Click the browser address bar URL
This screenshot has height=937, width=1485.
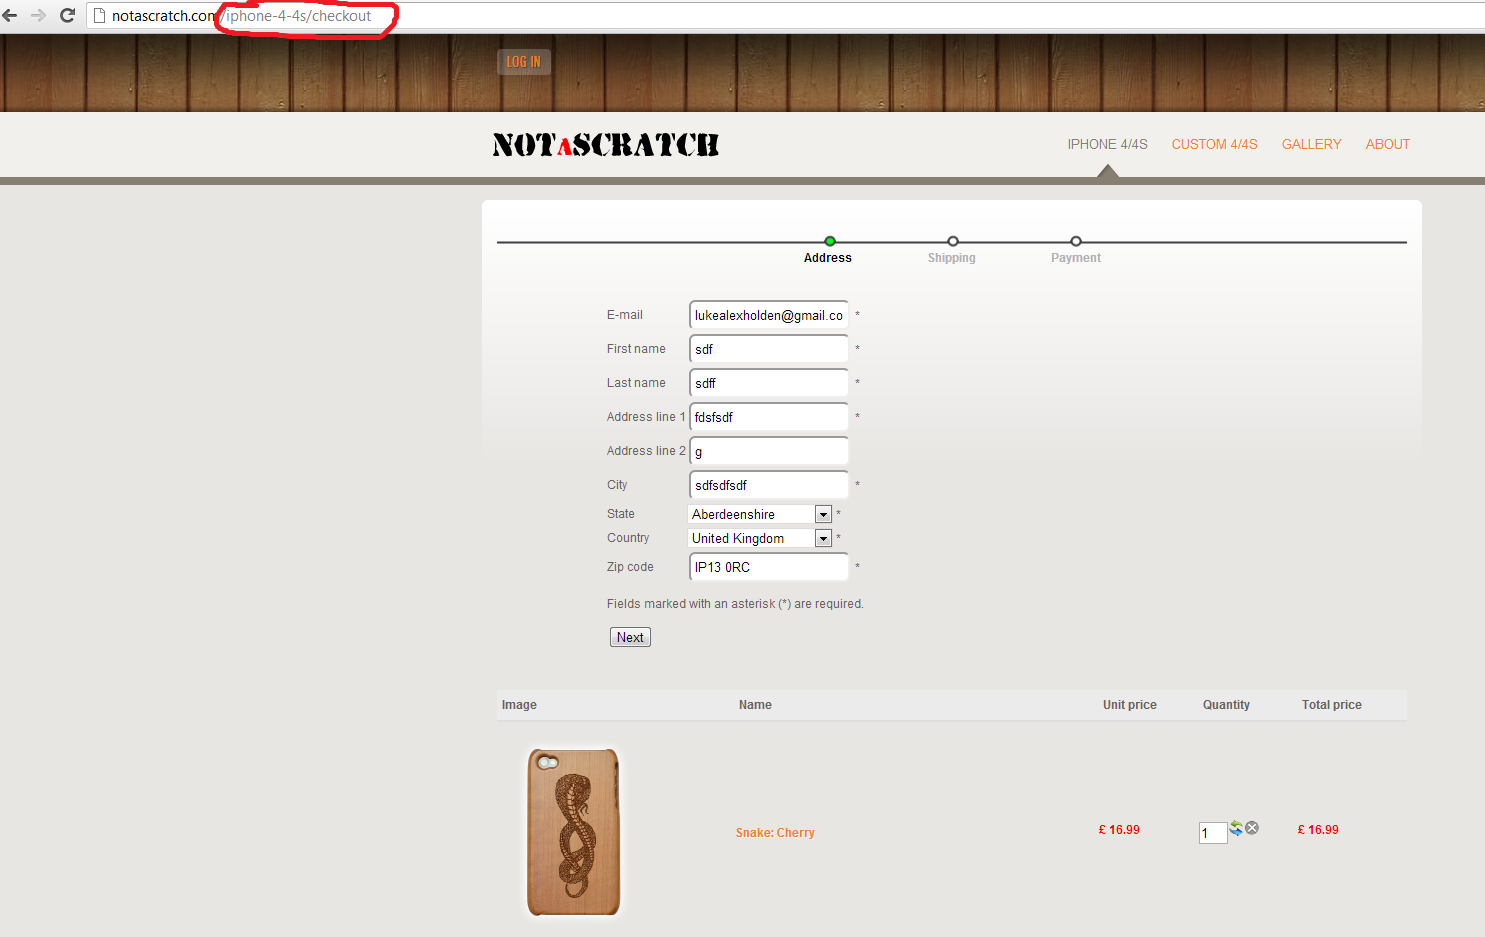click(x=241, y=16)
